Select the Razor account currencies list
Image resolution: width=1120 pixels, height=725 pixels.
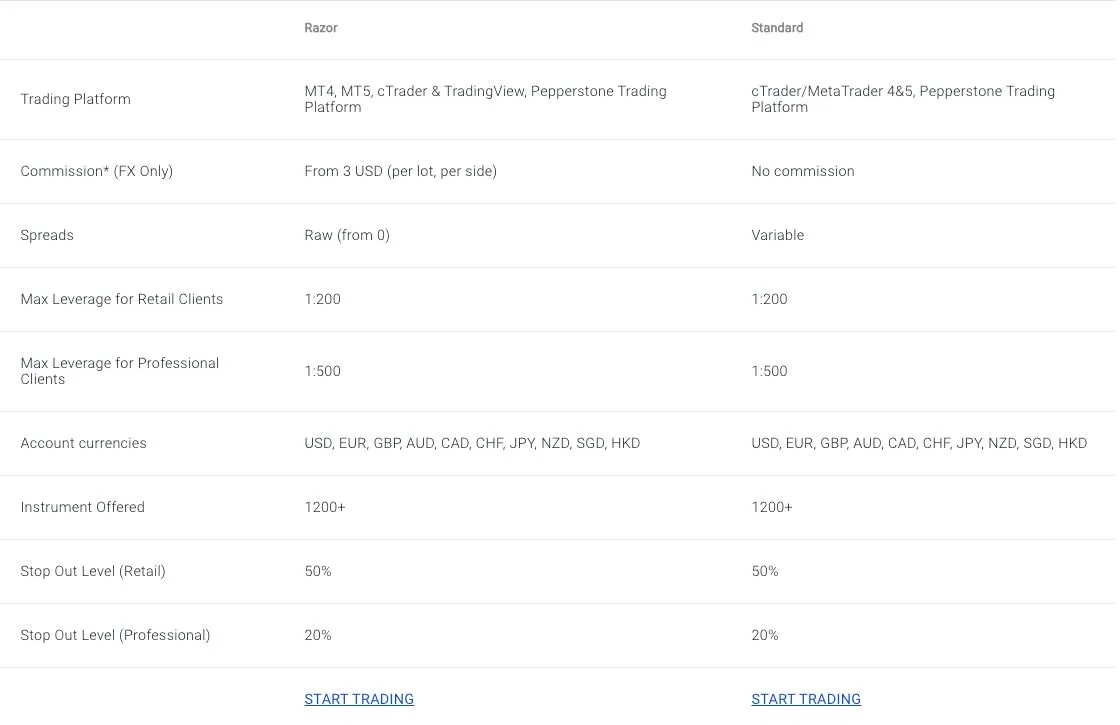pos(472,443)
